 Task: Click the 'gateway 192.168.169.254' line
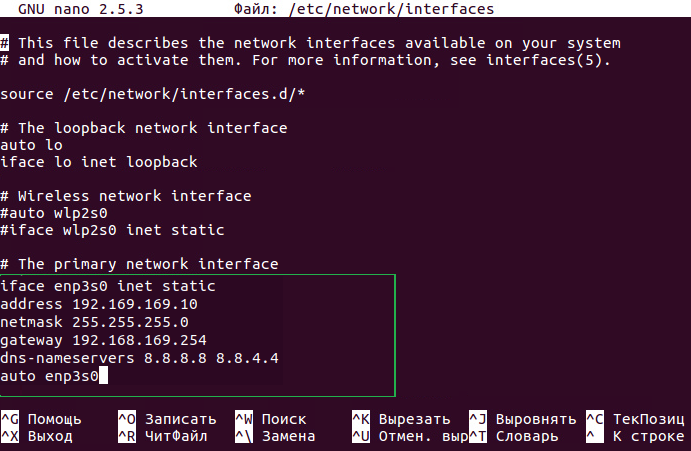tap(103, 340)
